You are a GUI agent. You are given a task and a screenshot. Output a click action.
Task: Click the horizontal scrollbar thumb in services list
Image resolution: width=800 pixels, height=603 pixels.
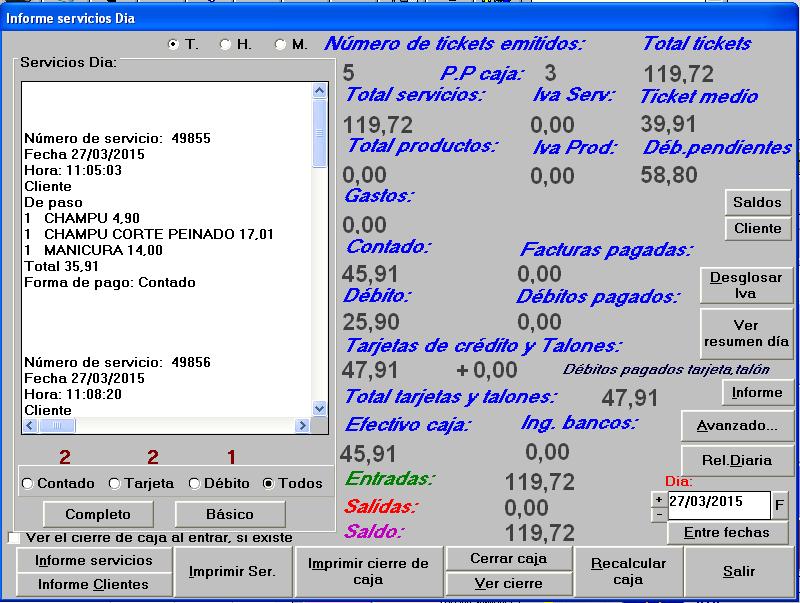pyautogui.click(x=57, y=425)
